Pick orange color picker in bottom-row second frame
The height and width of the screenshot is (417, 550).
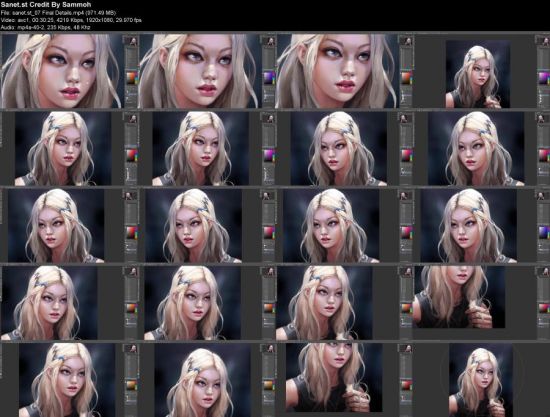pyautogui.click(x=269, y=385)
